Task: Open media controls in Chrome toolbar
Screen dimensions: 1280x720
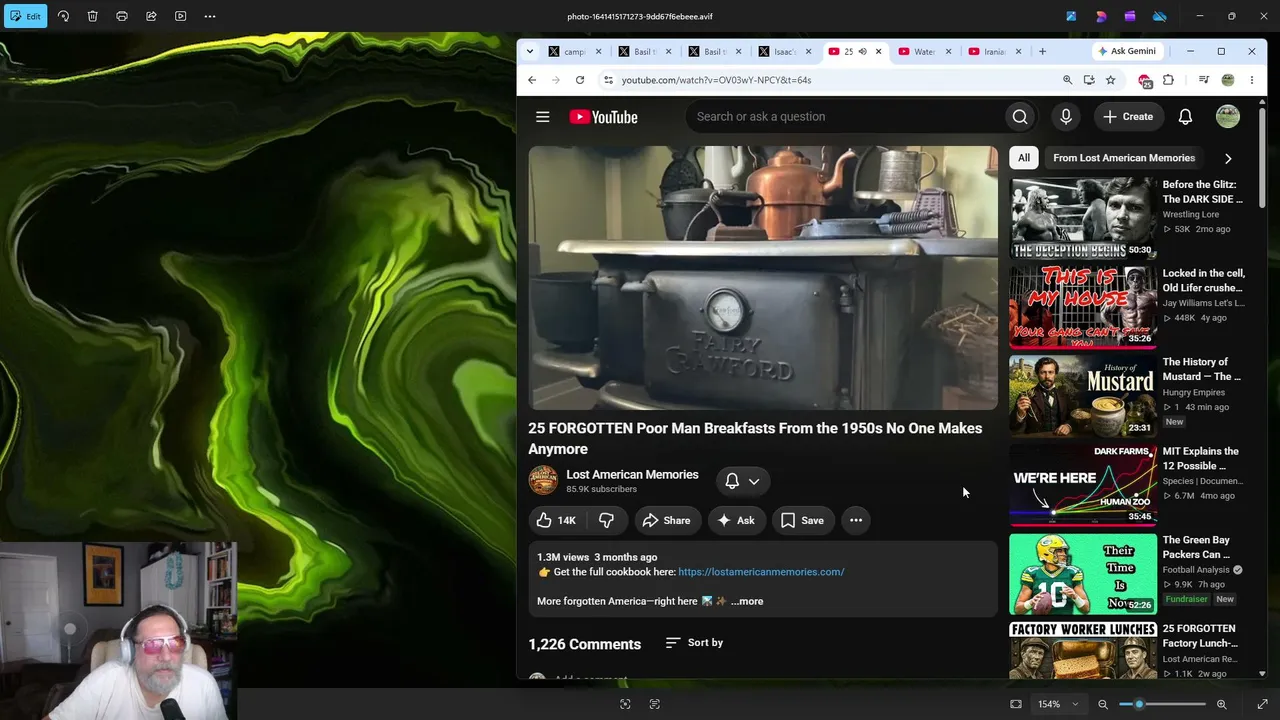Action: pos(1204,80)
